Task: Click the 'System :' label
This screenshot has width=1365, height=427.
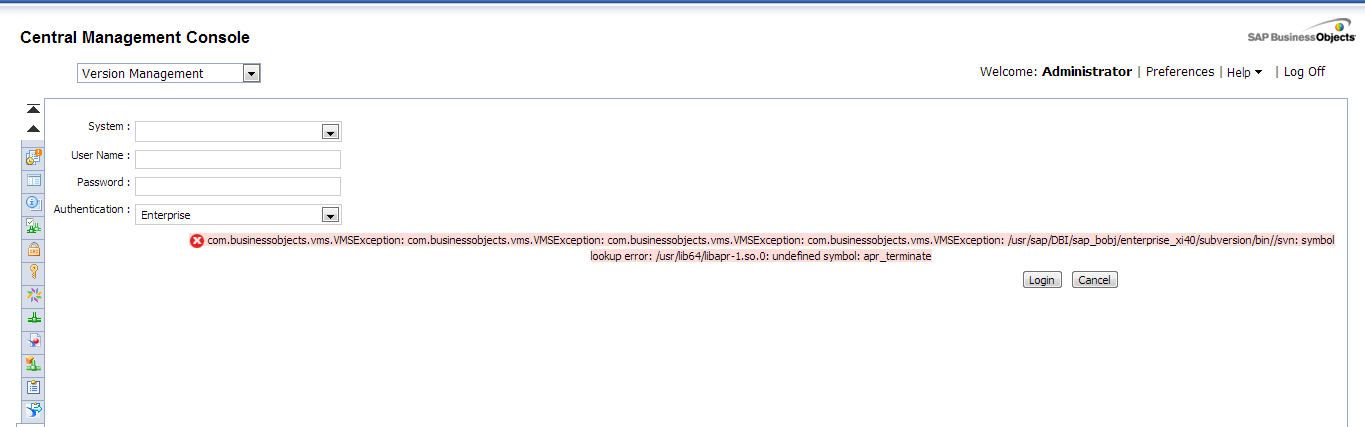Action: pyautogui.click(x=109, y=127)
